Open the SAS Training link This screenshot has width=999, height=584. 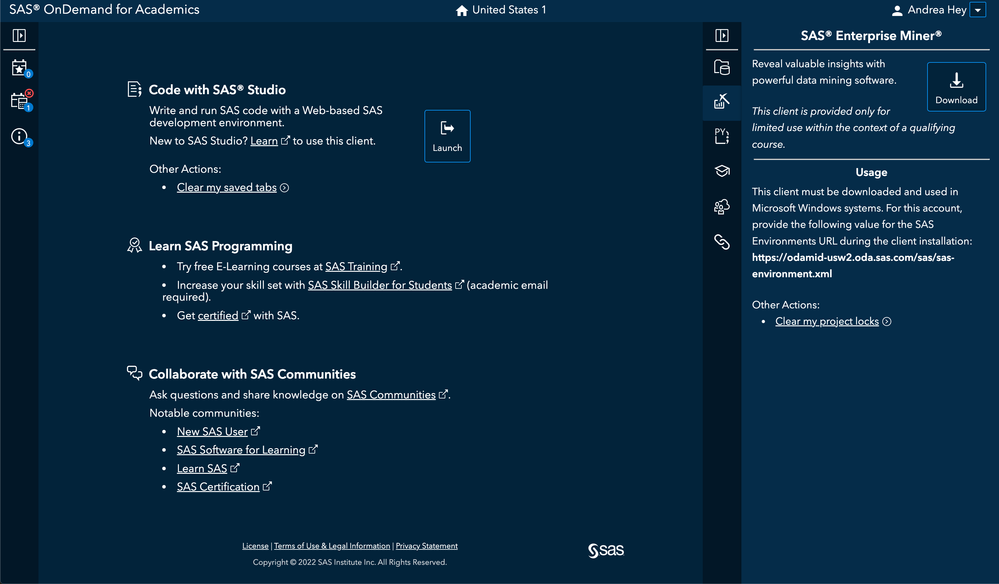[356, 266]
